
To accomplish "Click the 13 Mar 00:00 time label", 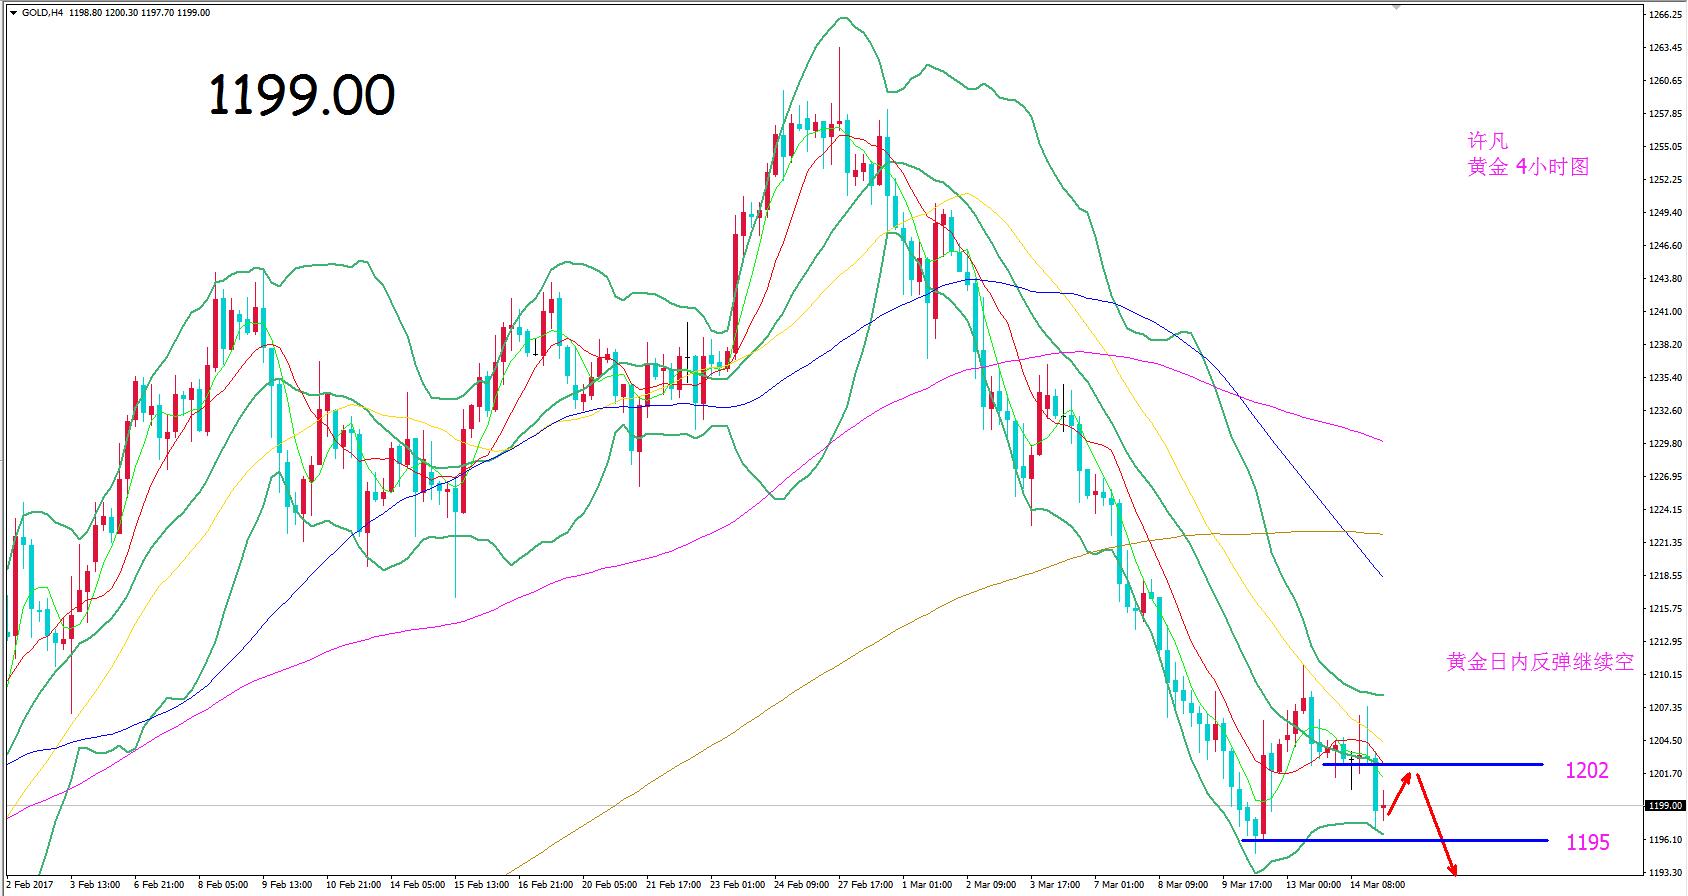I will (1312, 885).
